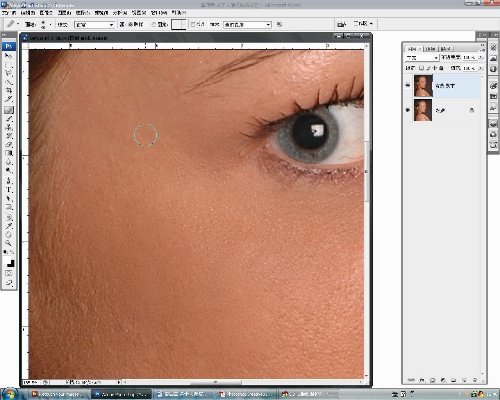Screen dimensions: 500x400
Task: Select the Crop tool
Action: pyautogui.click(x=9, y=91)
